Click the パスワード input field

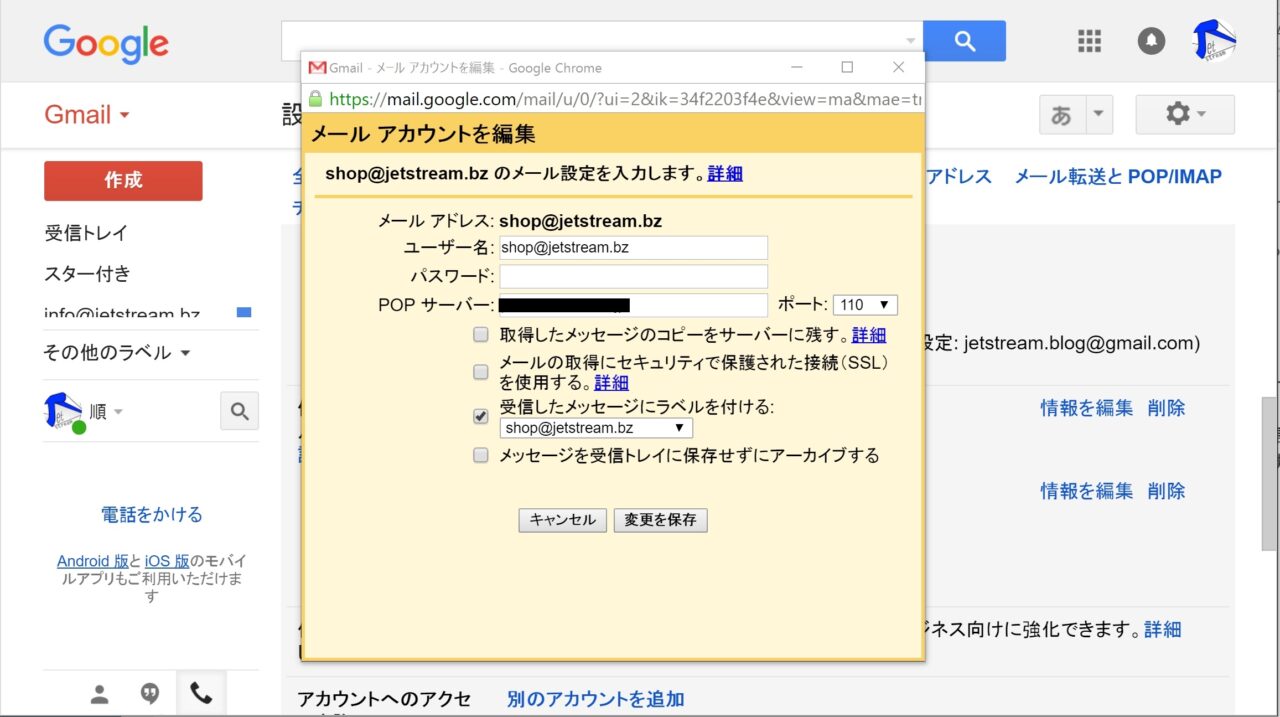click(x=633, y=277)
